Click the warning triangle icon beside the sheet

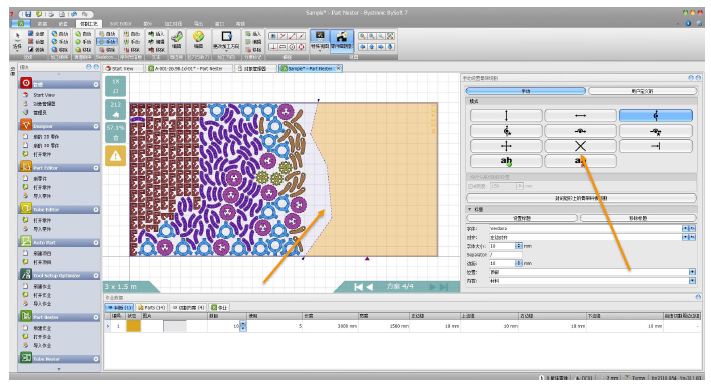point(116,156)
